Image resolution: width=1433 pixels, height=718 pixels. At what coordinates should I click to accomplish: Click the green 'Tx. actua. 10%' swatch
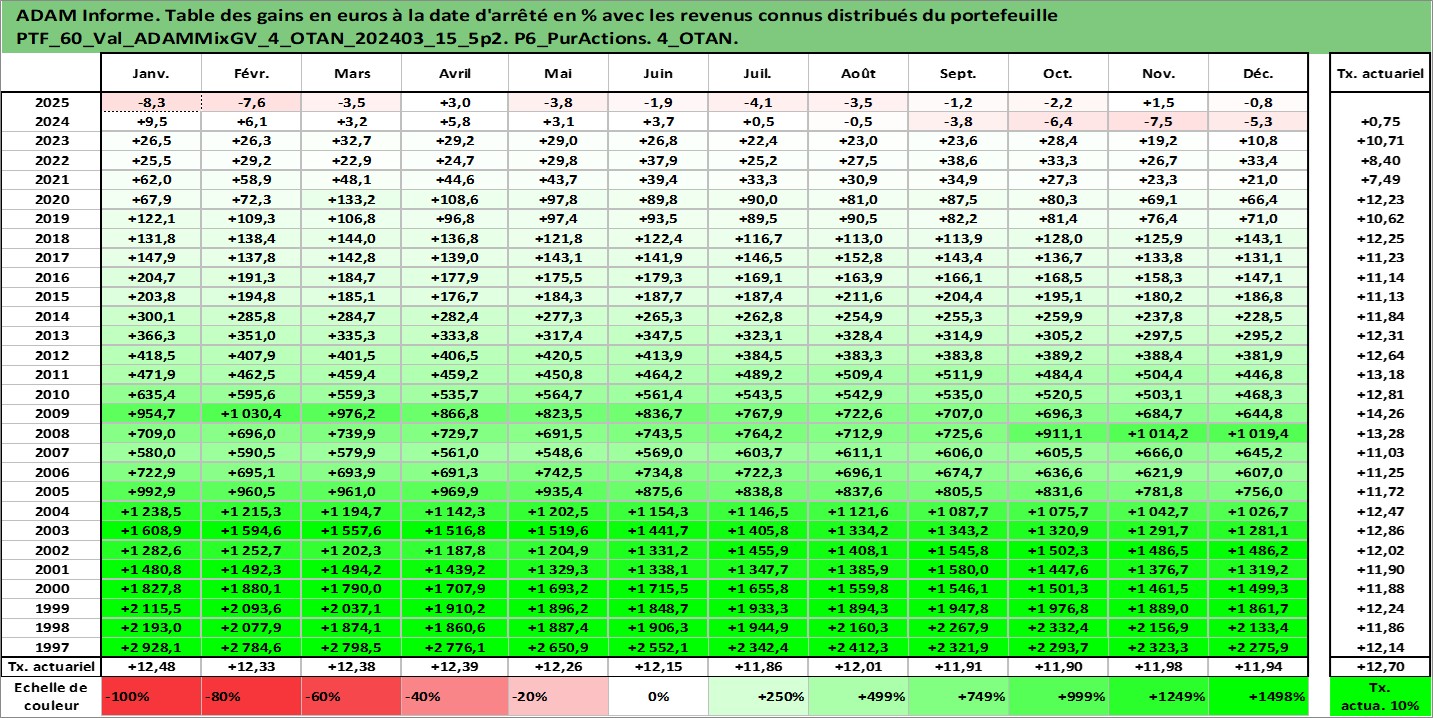point(1379,696)
